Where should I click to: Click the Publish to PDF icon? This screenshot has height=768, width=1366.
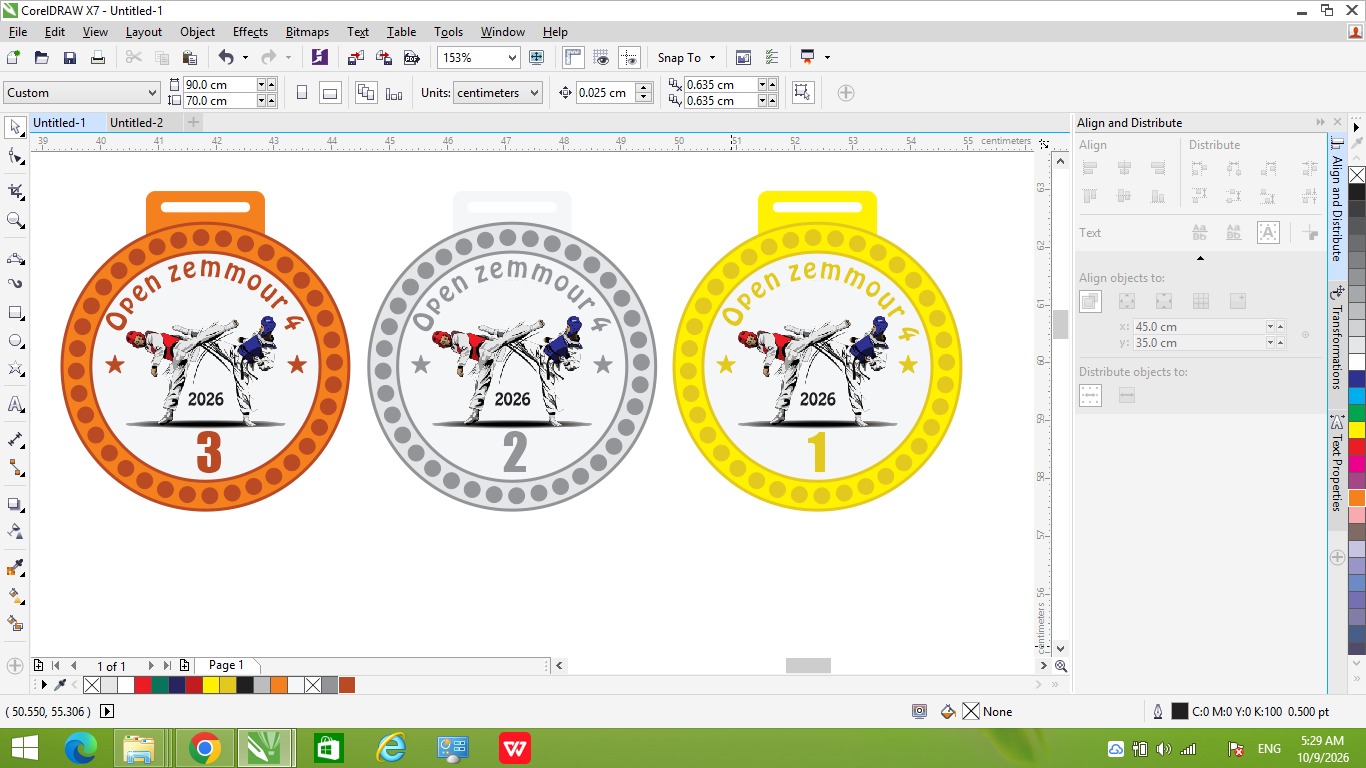pyautogui.click(x=411, y=58)
